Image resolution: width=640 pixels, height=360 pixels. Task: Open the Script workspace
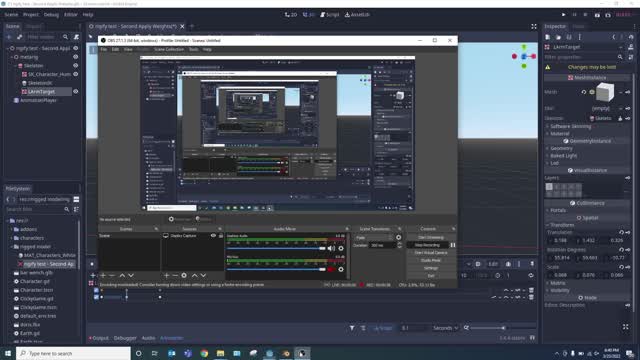[329, 14]
